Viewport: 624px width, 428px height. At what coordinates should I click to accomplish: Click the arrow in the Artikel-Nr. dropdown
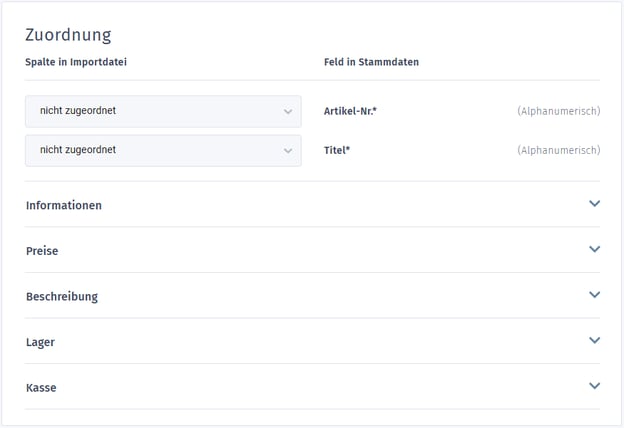click(288, 112)
